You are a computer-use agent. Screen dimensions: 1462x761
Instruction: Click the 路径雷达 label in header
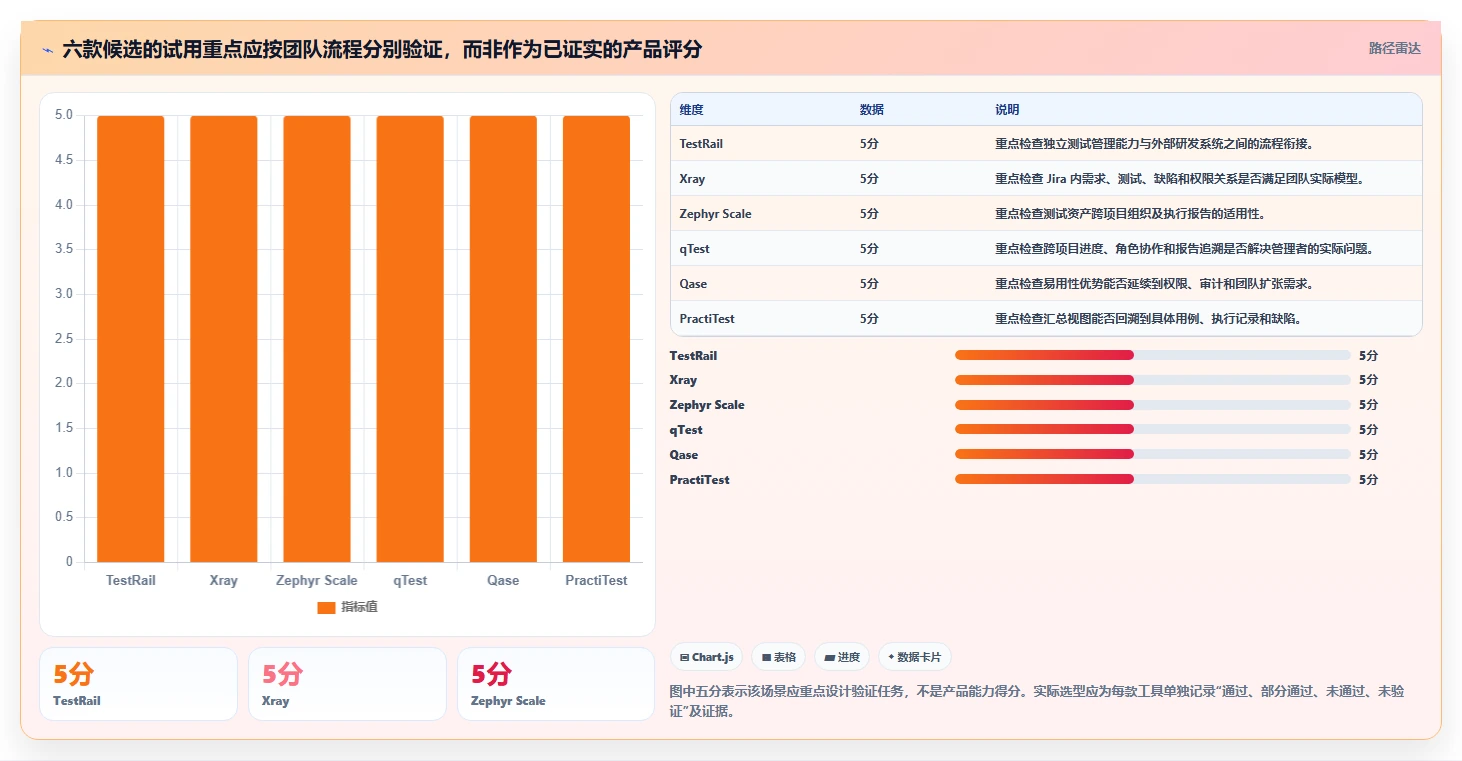[x=1394, y=48]
